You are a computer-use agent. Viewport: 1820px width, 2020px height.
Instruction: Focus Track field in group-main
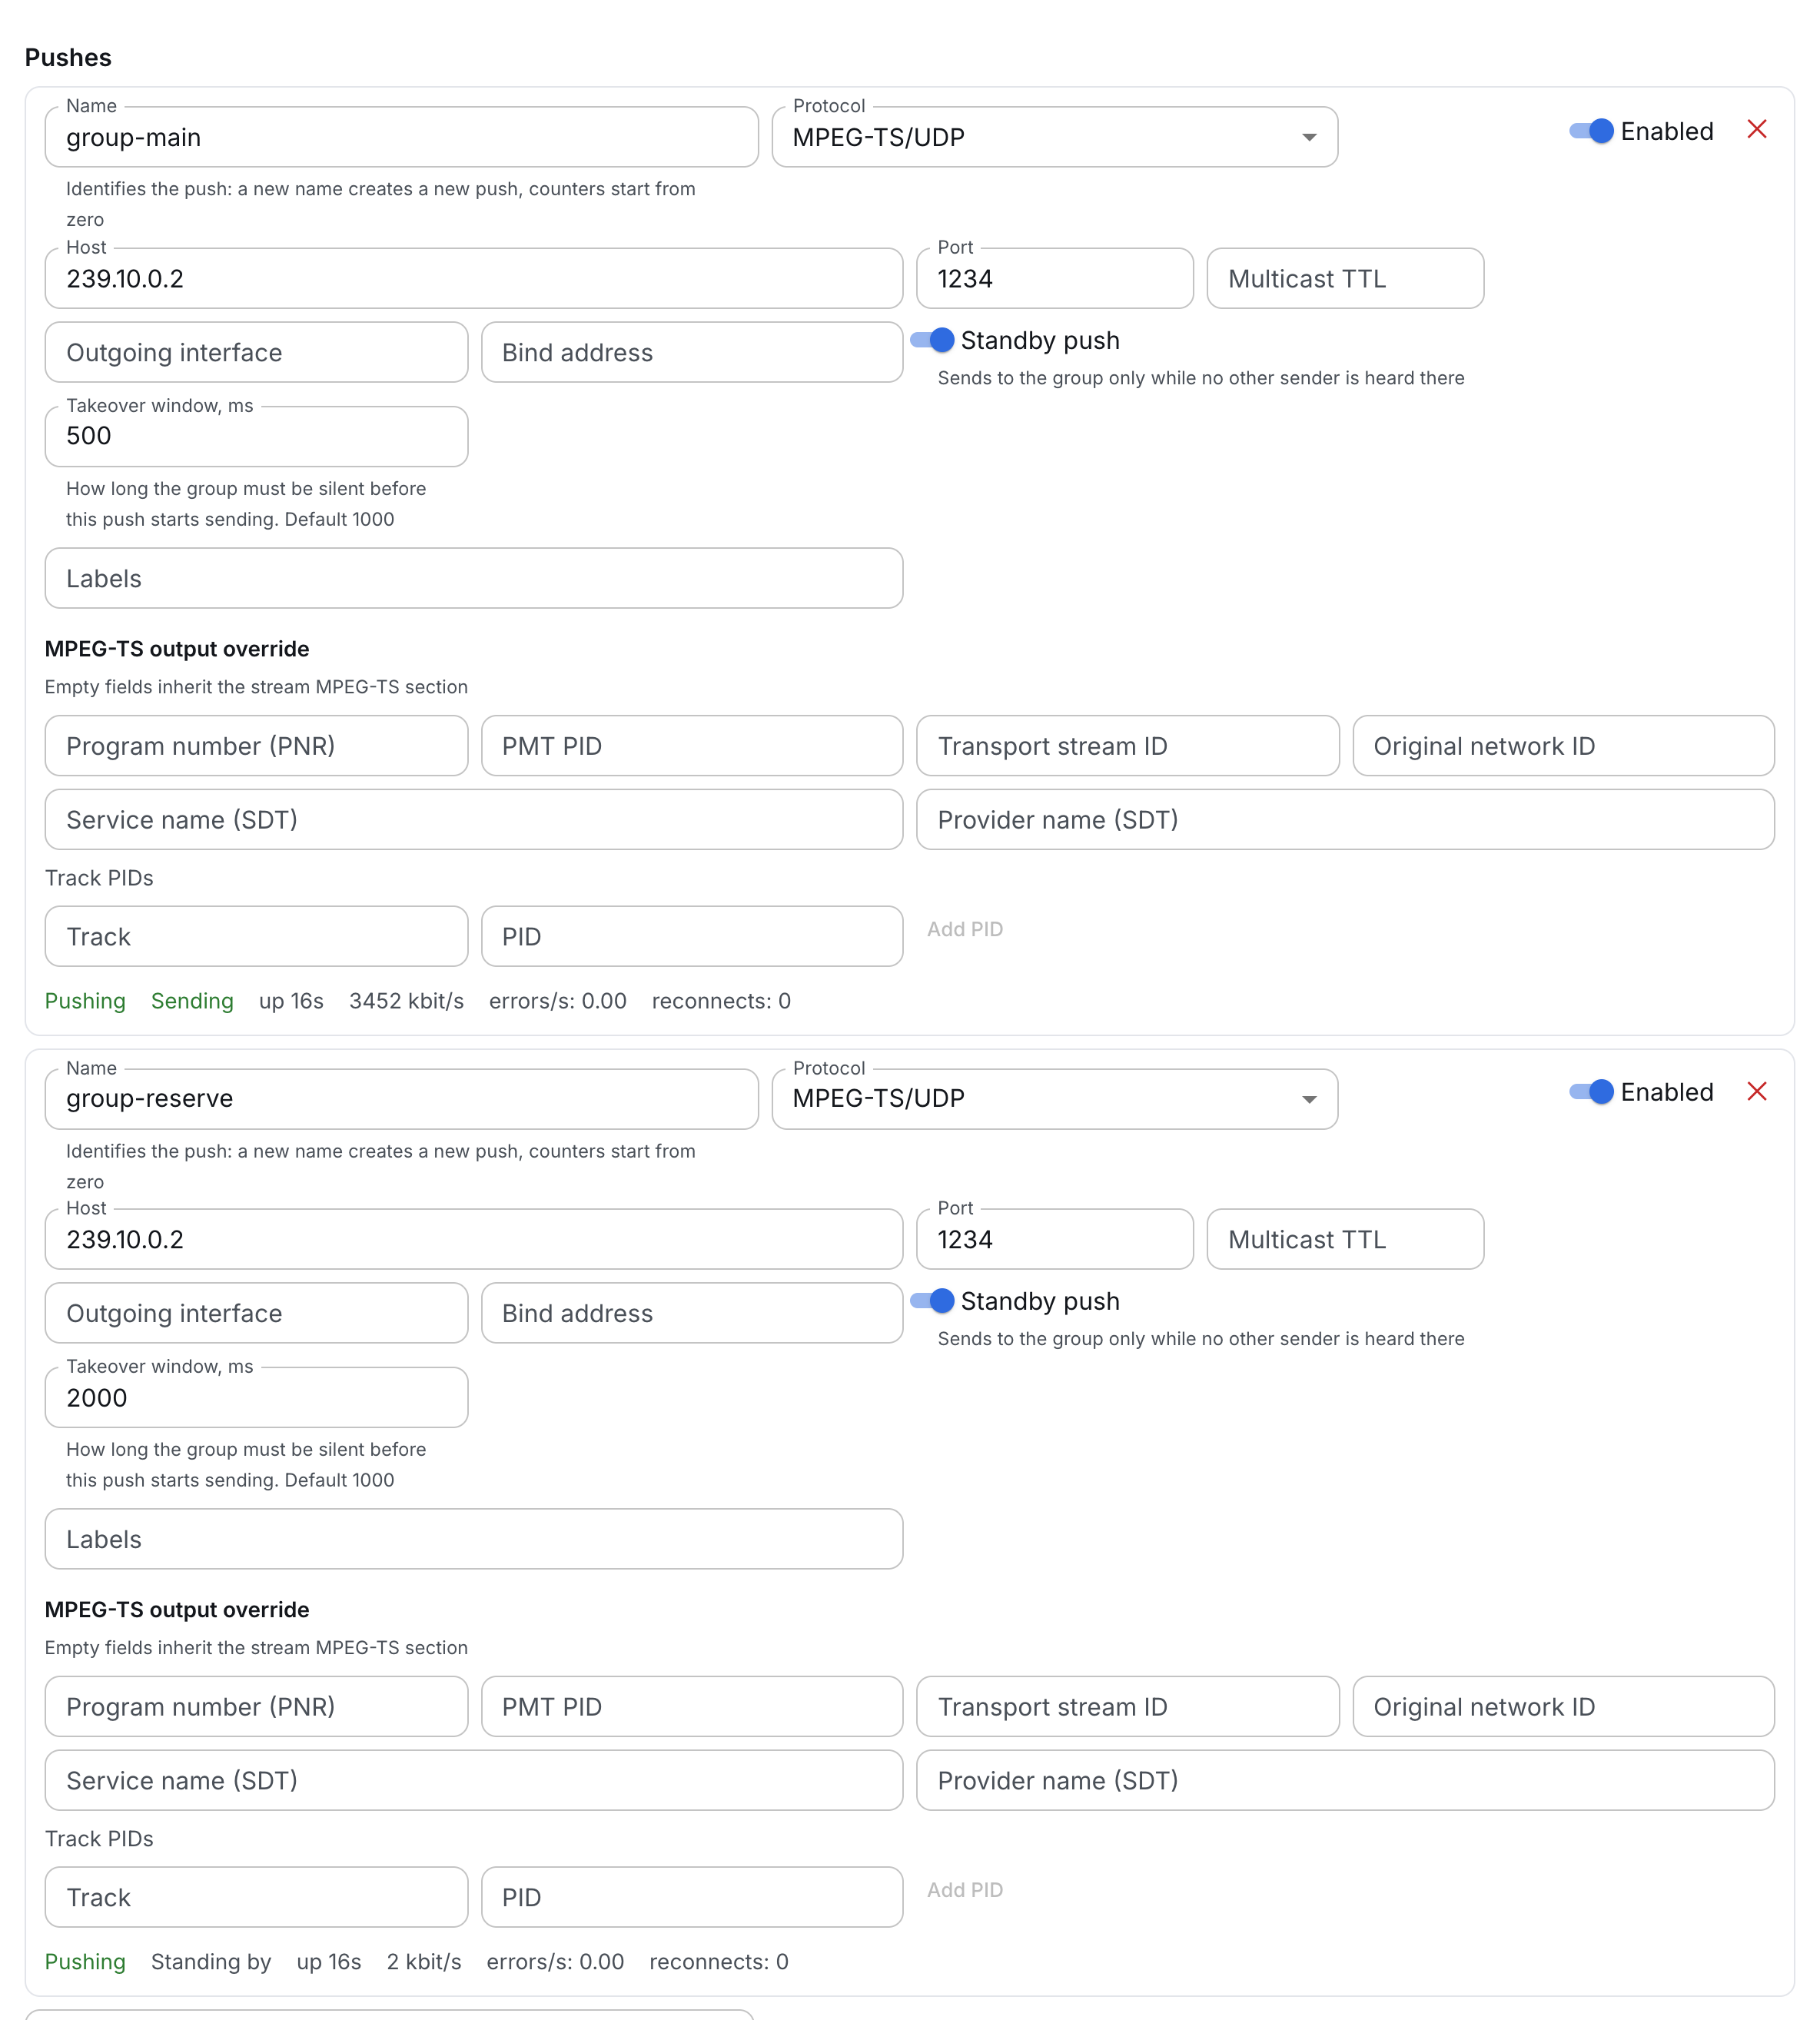[256, 936]
